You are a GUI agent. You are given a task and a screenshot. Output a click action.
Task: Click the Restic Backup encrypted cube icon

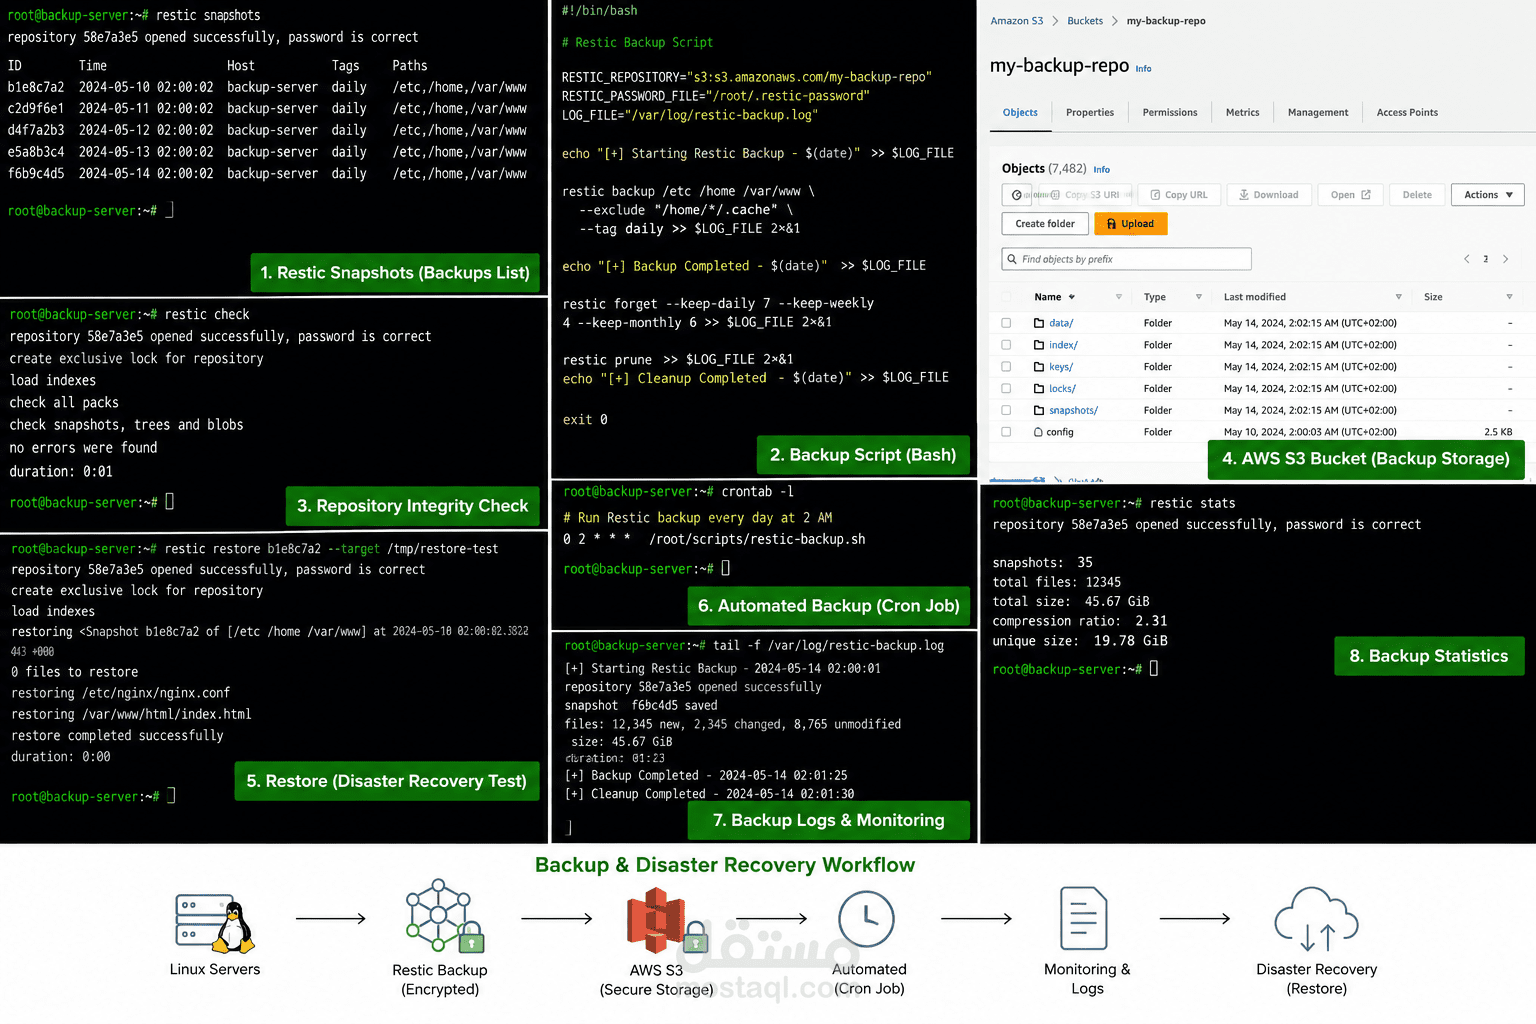tap(444, 916)
